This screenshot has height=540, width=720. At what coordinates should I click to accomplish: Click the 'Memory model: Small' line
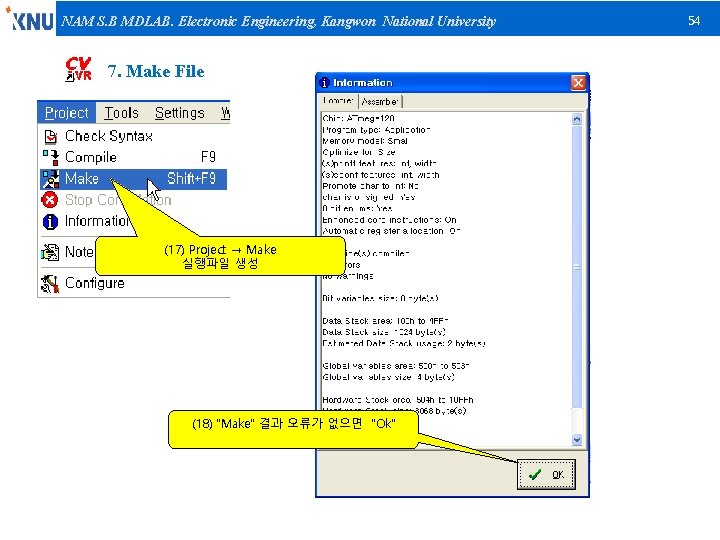tap(365, 141)
